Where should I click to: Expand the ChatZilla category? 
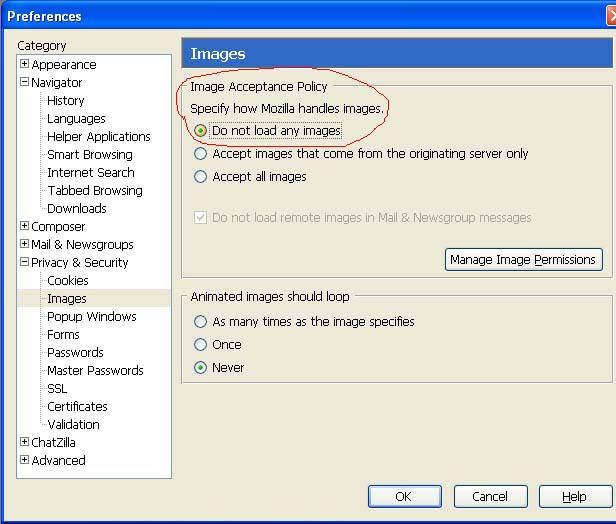point(24,443)
